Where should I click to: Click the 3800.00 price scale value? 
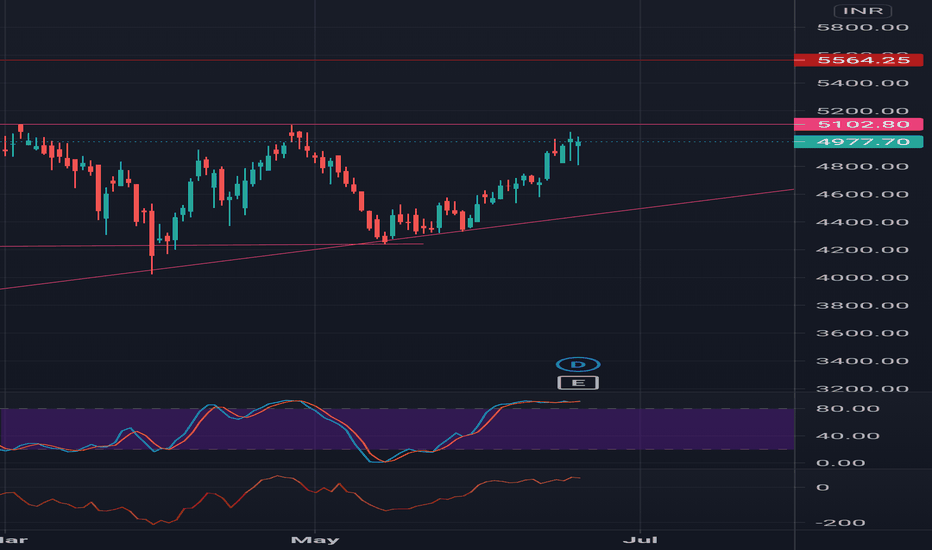[x=862, y=306]
